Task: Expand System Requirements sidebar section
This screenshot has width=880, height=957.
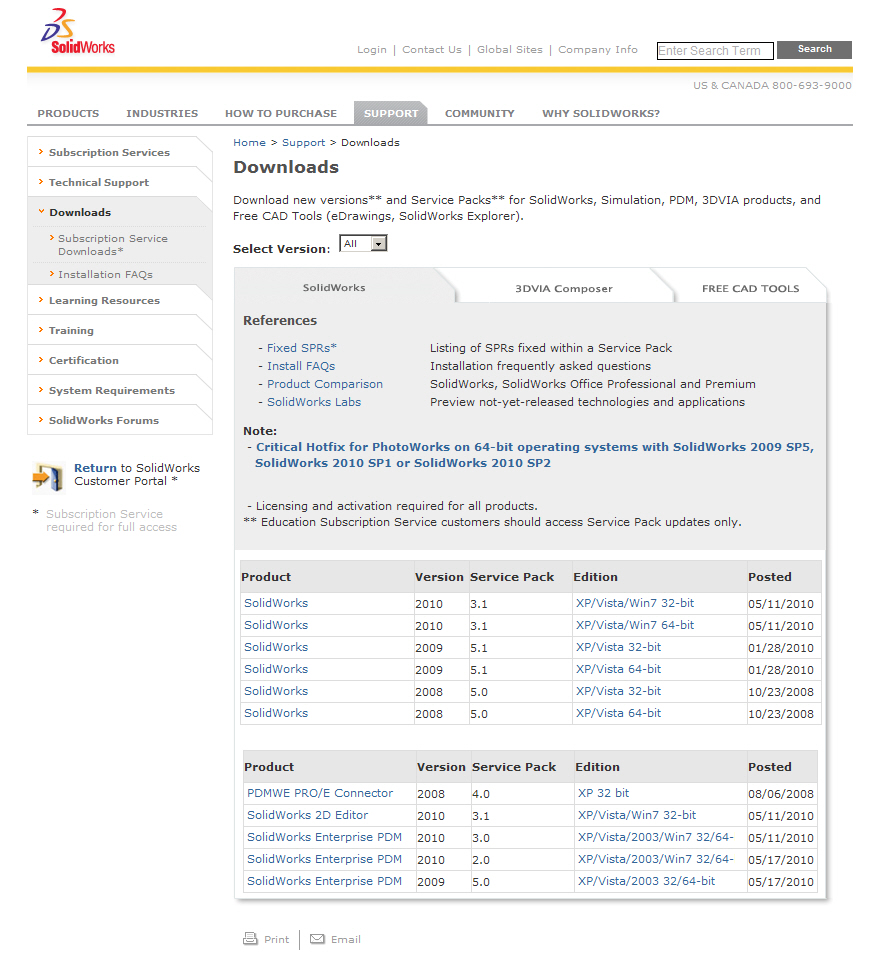Action: [112, 390]
